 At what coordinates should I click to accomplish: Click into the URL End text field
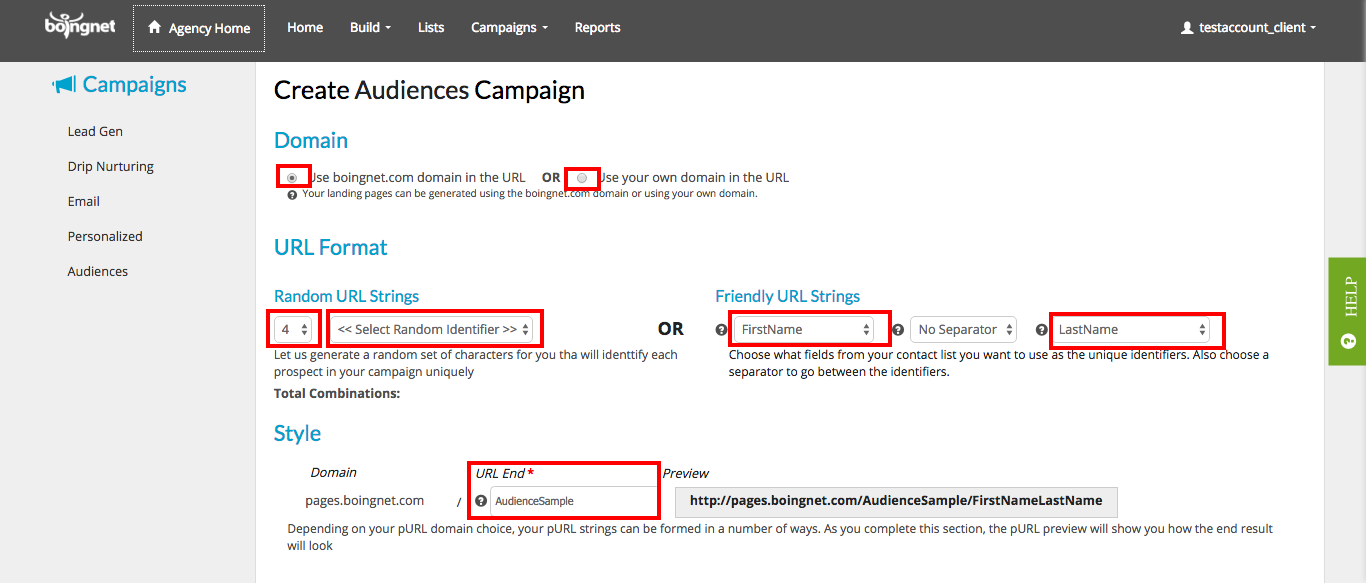[573, 501]
